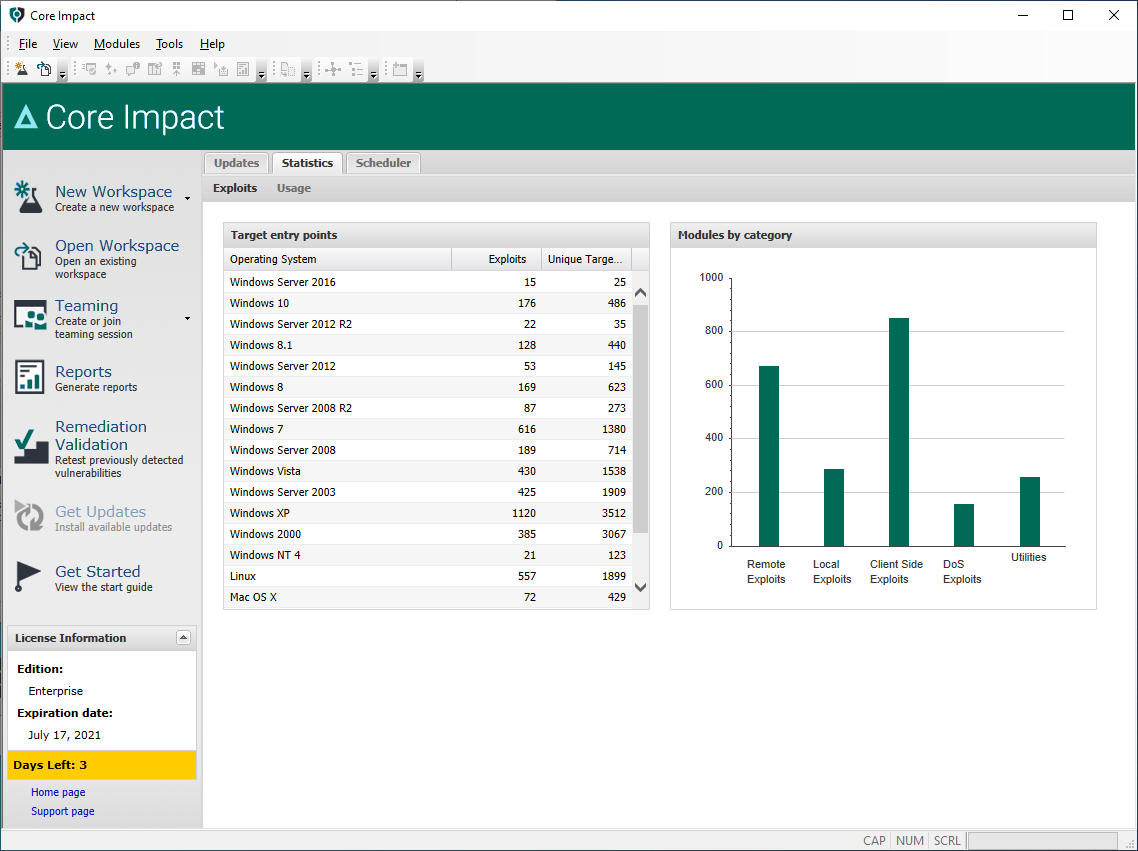
Task: Open the first toolbar overflow options dropdown
Action: tap(62, 73)
